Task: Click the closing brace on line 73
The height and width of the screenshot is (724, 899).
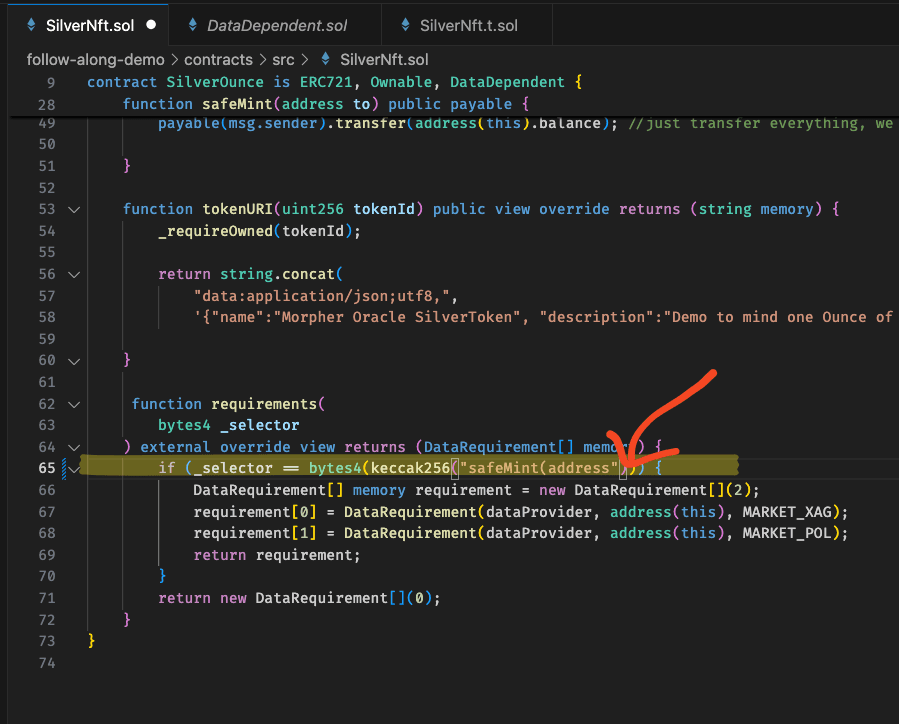Action: [x=91, y=641]
